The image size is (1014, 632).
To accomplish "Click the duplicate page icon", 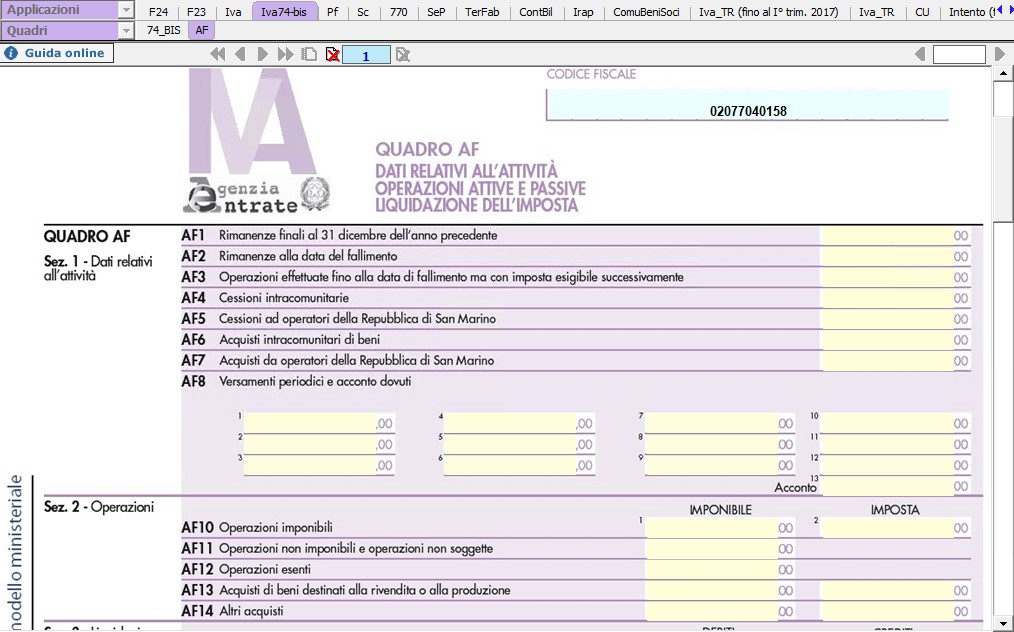I will click(310, 55).
